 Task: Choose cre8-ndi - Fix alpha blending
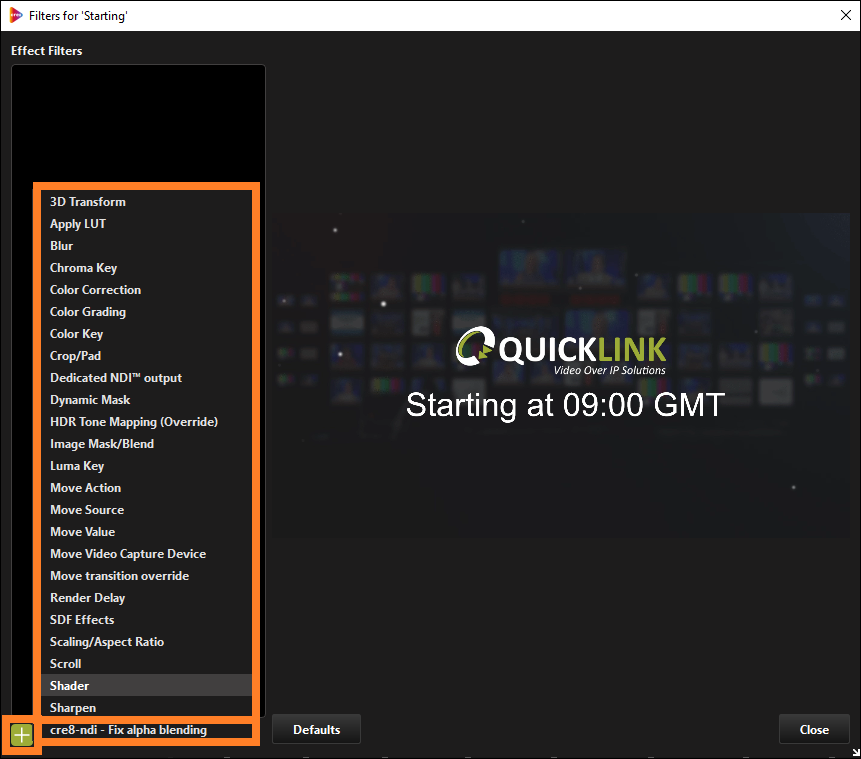pos(146,730)
